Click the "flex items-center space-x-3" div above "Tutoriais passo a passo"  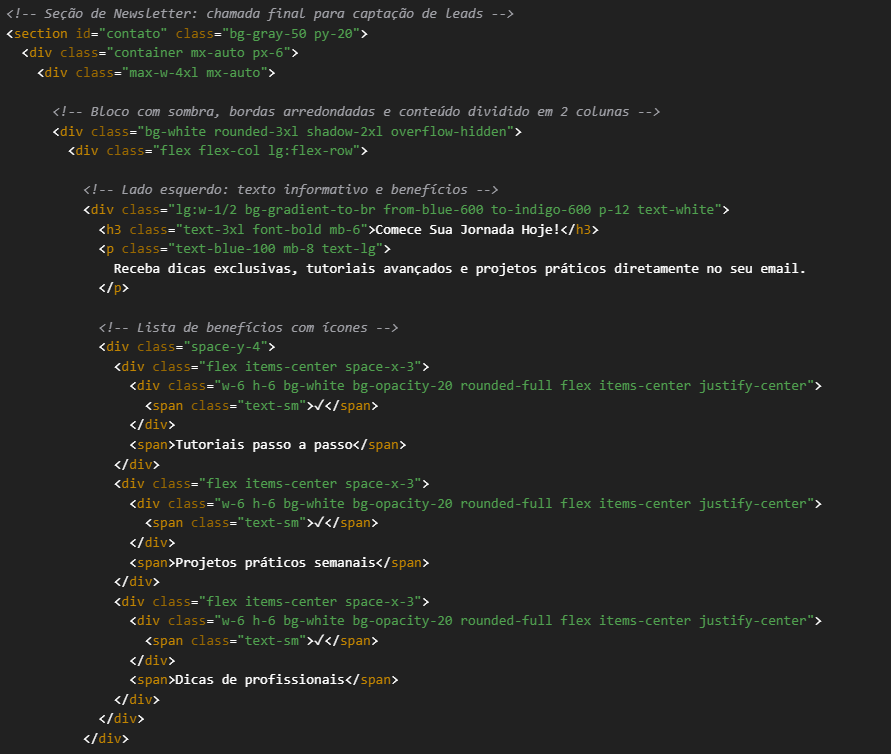pos(272,366)
